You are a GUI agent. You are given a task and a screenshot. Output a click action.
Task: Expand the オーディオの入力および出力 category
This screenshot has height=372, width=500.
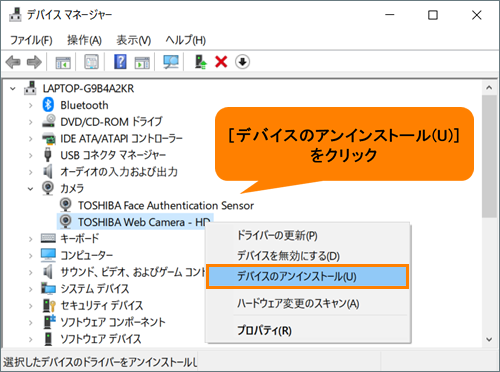pyautogui.click(x=31, y=172)
